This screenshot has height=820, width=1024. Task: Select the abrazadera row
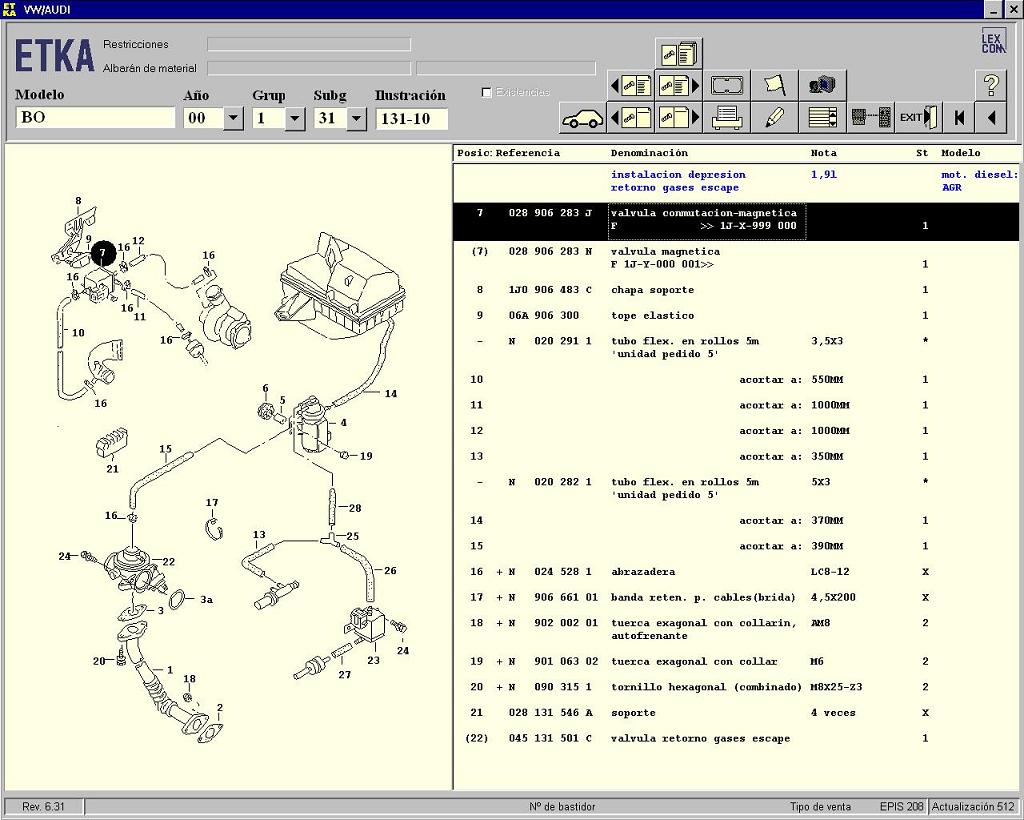(736, 572)
